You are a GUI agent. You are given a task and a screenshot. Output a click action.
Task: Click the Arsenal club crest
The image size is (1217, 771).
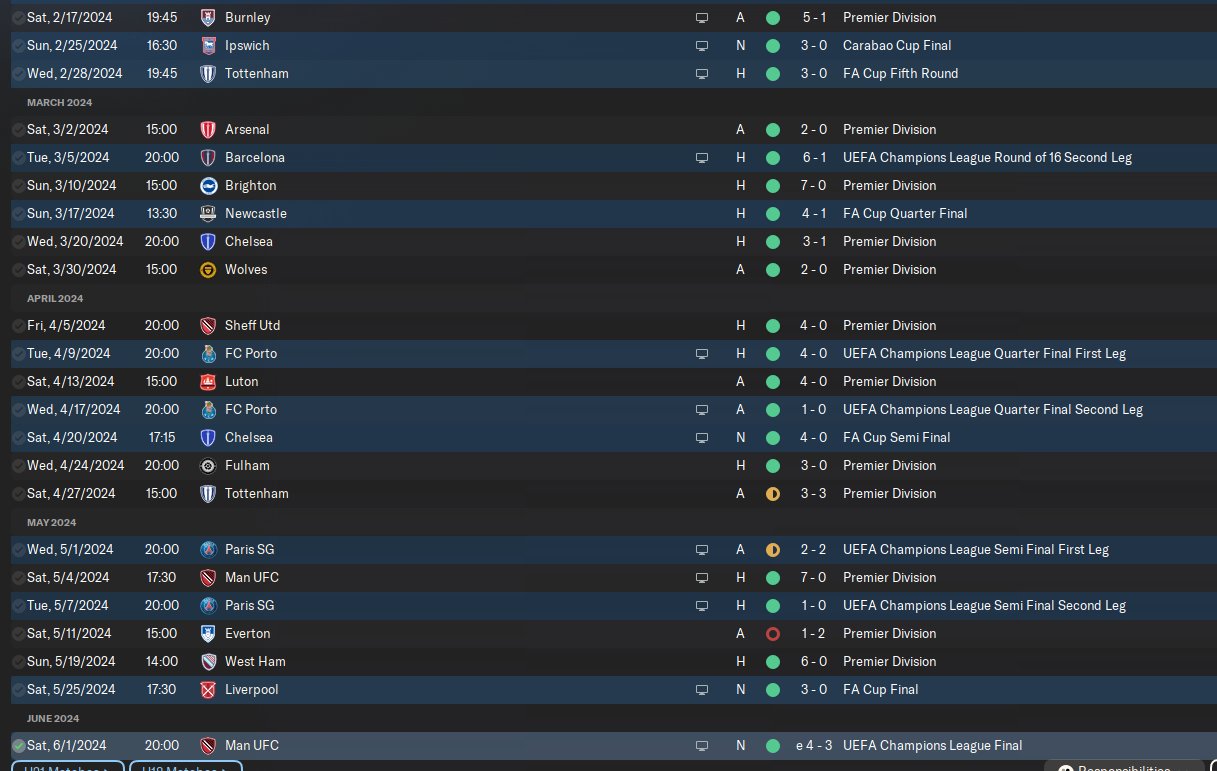point(208,129)
